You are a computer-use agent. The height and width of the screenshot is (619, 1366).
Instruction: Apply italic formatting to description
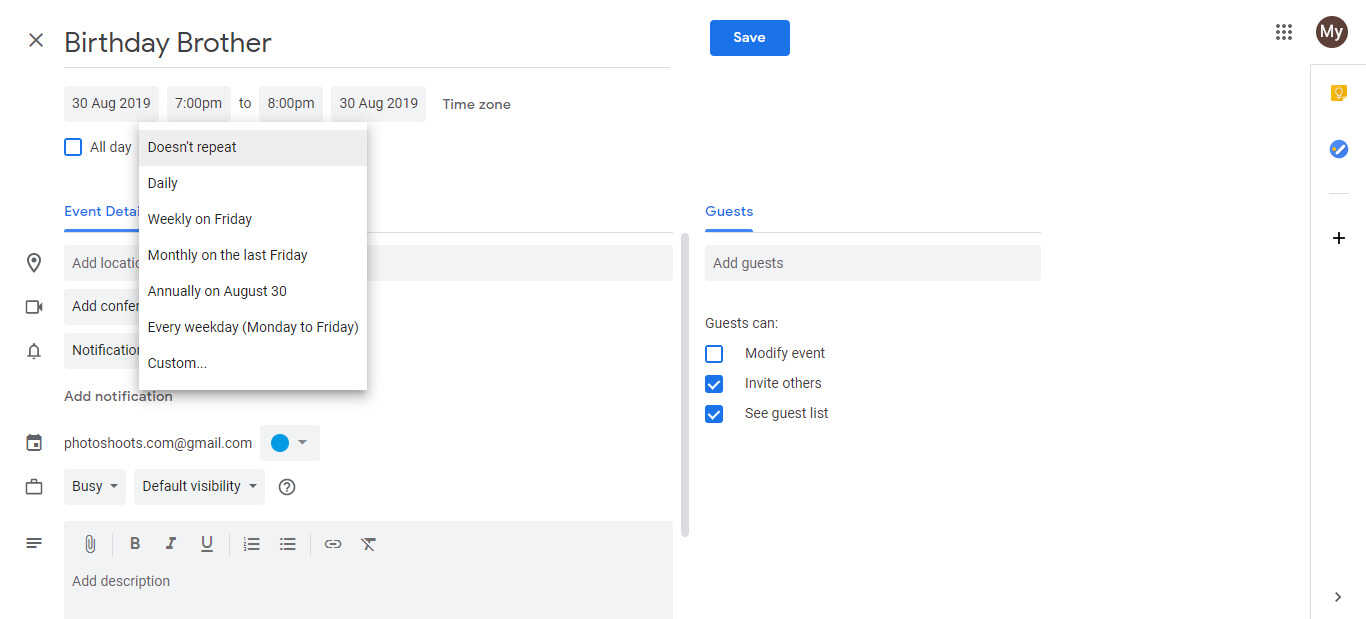(x=171, y=544)
